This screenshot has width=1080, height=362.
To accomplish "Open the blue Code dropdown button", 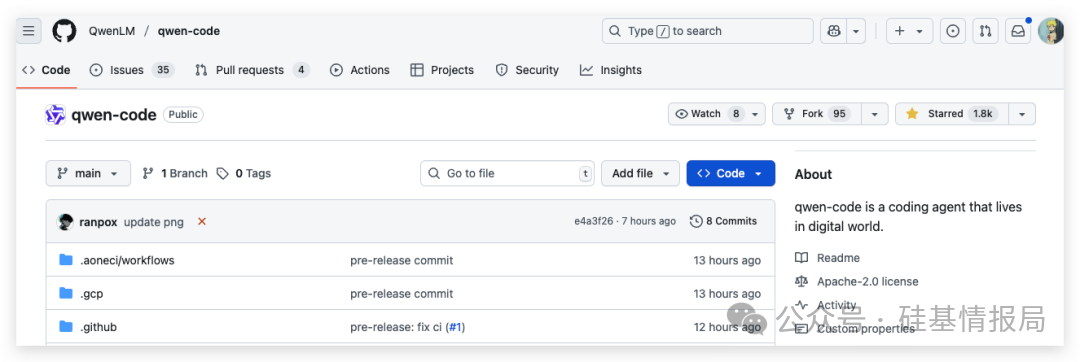I will pos(731,173).
